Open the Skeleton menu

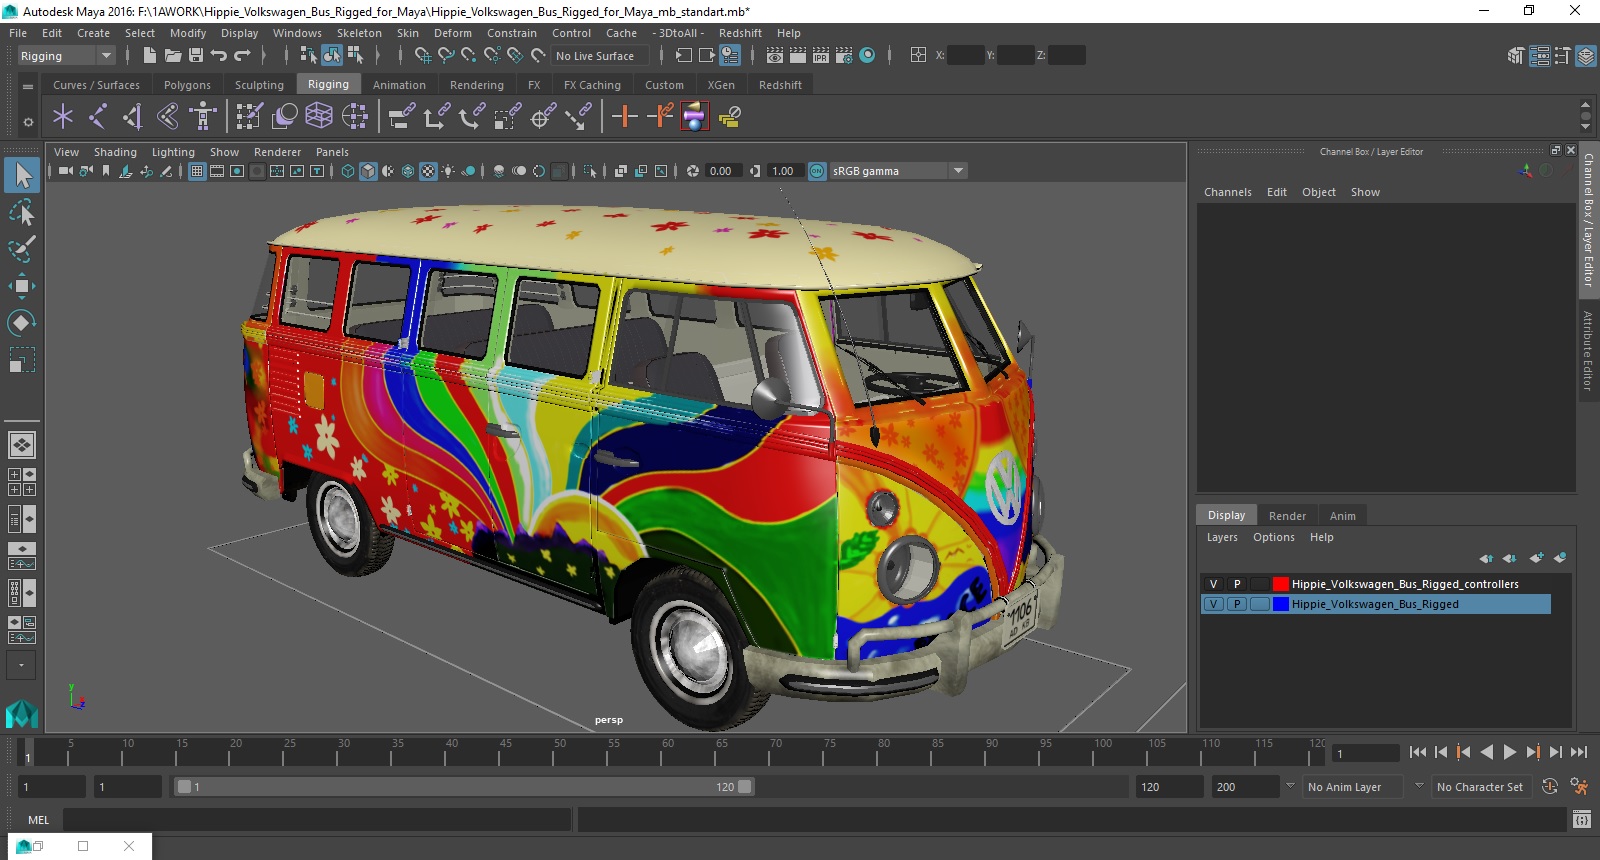click(x=359, y=33)
